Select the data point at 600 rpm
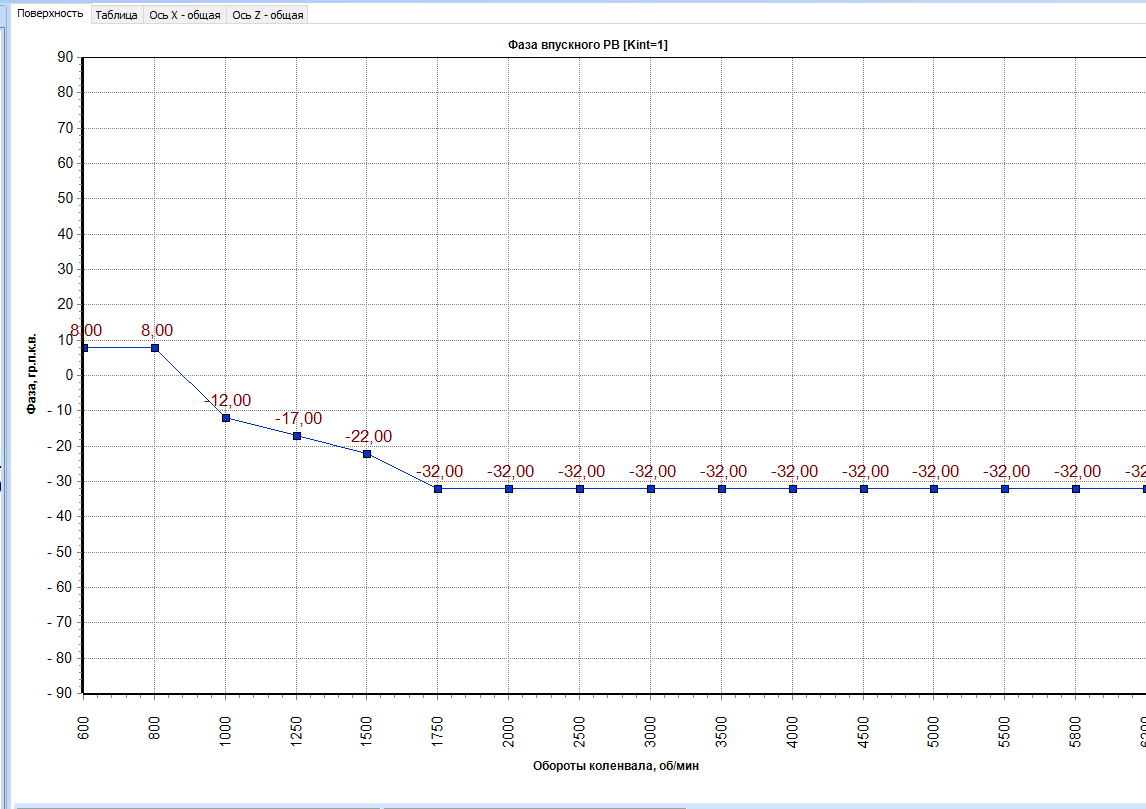 pos(85,348)
